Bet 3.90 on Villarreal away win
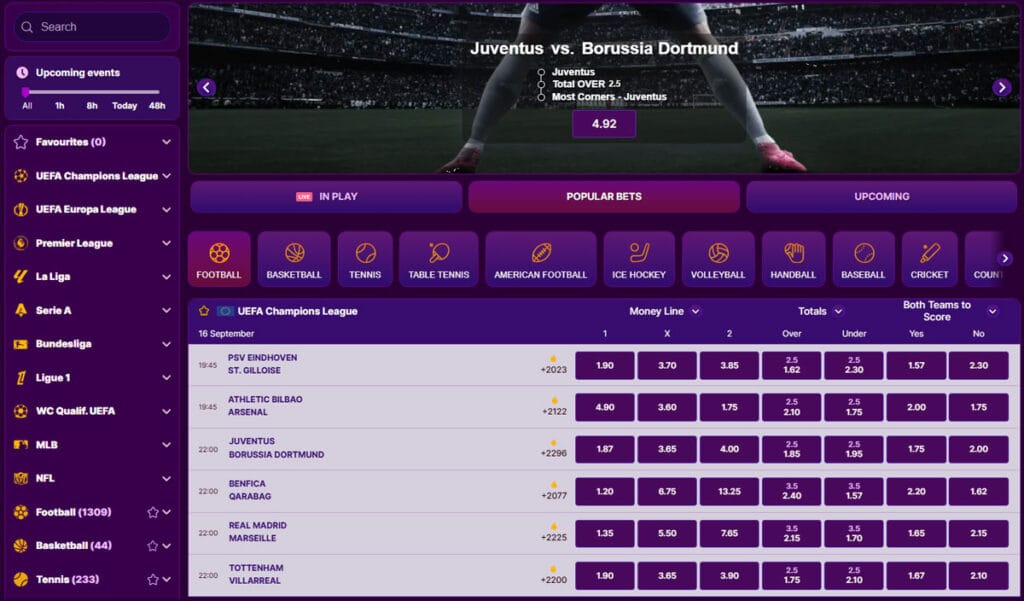 (729, 576)
